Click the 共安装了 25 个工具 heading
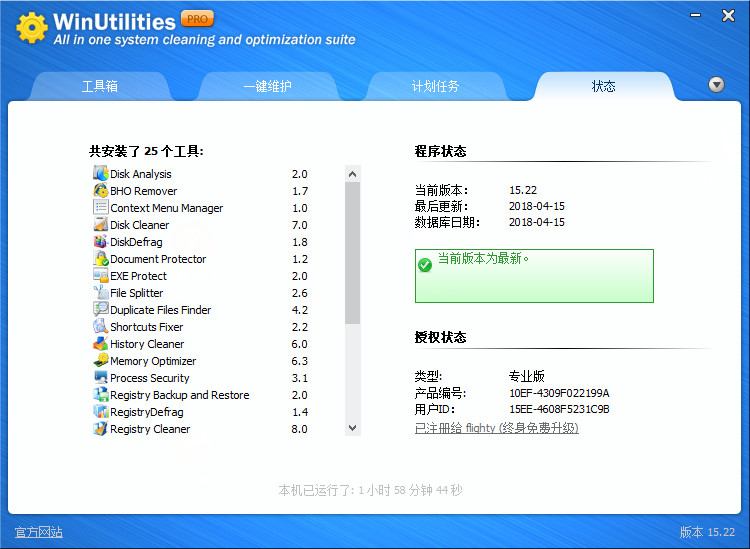Screen dimensions: 750x549 146,151
